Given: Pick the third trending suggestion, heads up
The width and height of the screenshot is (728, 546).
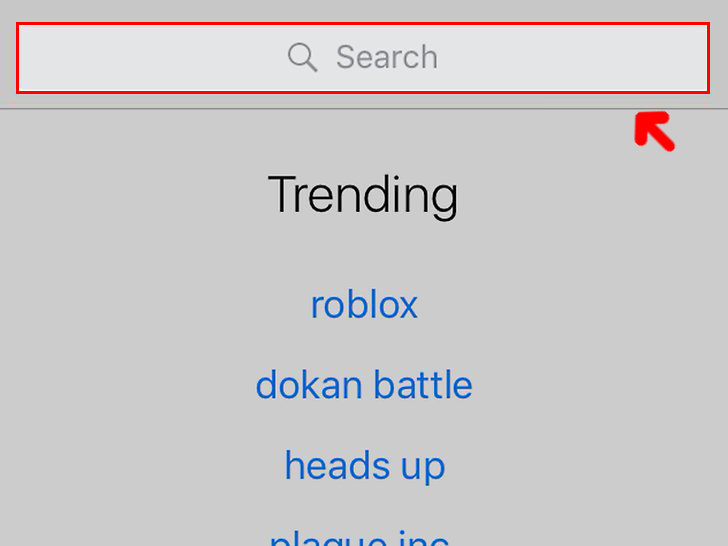Looking at the screenshot, I should (365, 466).
